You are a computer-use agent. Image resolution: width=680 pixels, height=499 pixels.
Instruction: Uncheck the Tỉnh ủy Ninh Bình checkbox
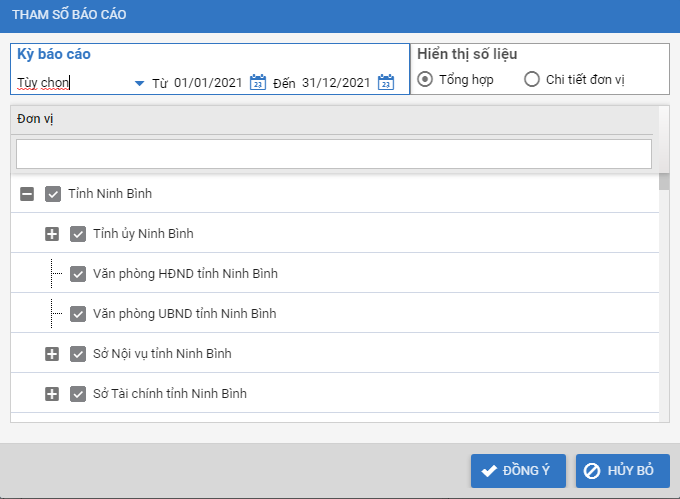click(78, 234)
